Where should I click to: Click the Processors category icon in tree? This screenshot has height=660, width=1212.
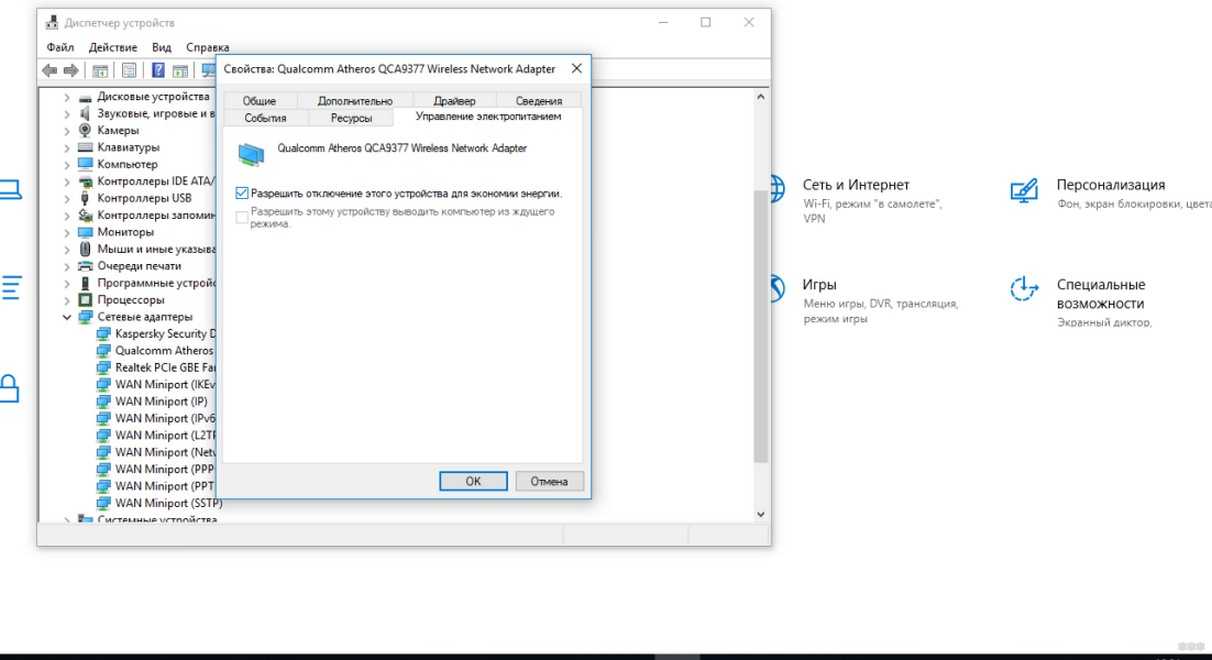[85, 300]
